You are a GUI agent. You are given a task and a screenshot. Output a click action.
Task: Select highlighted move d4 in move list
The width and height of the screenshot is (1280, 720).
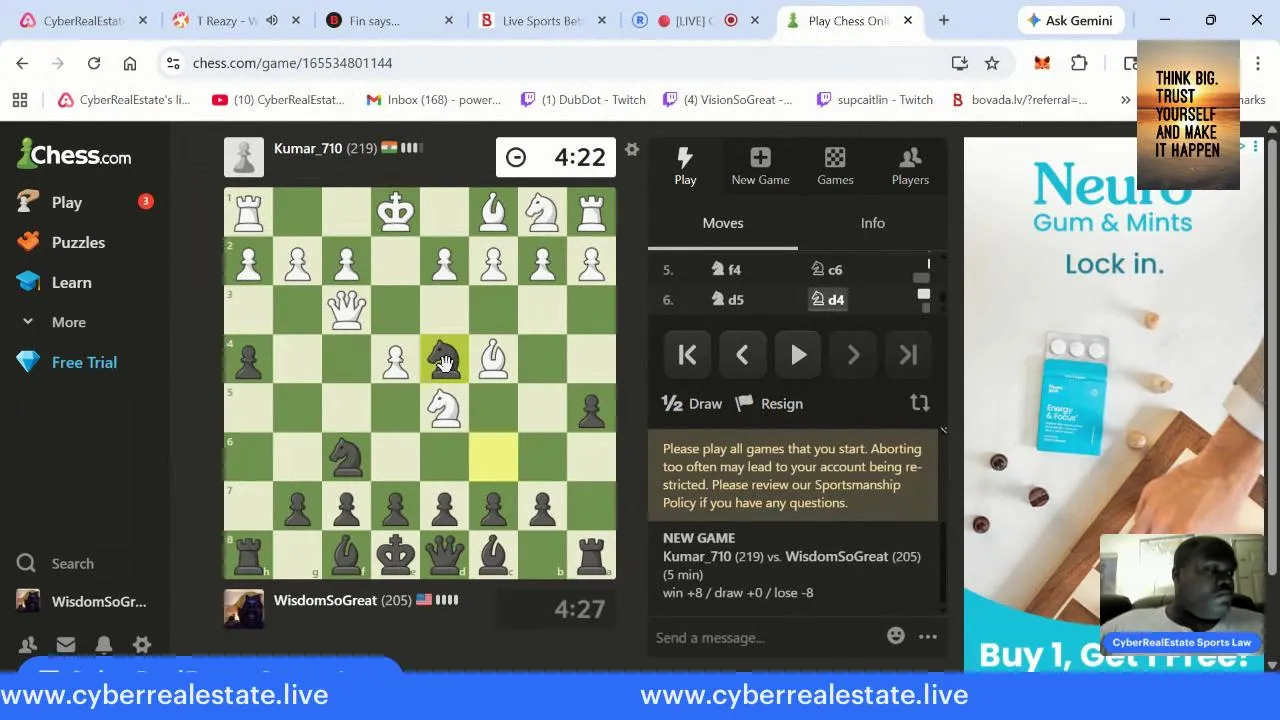click(x=828, y=299)
